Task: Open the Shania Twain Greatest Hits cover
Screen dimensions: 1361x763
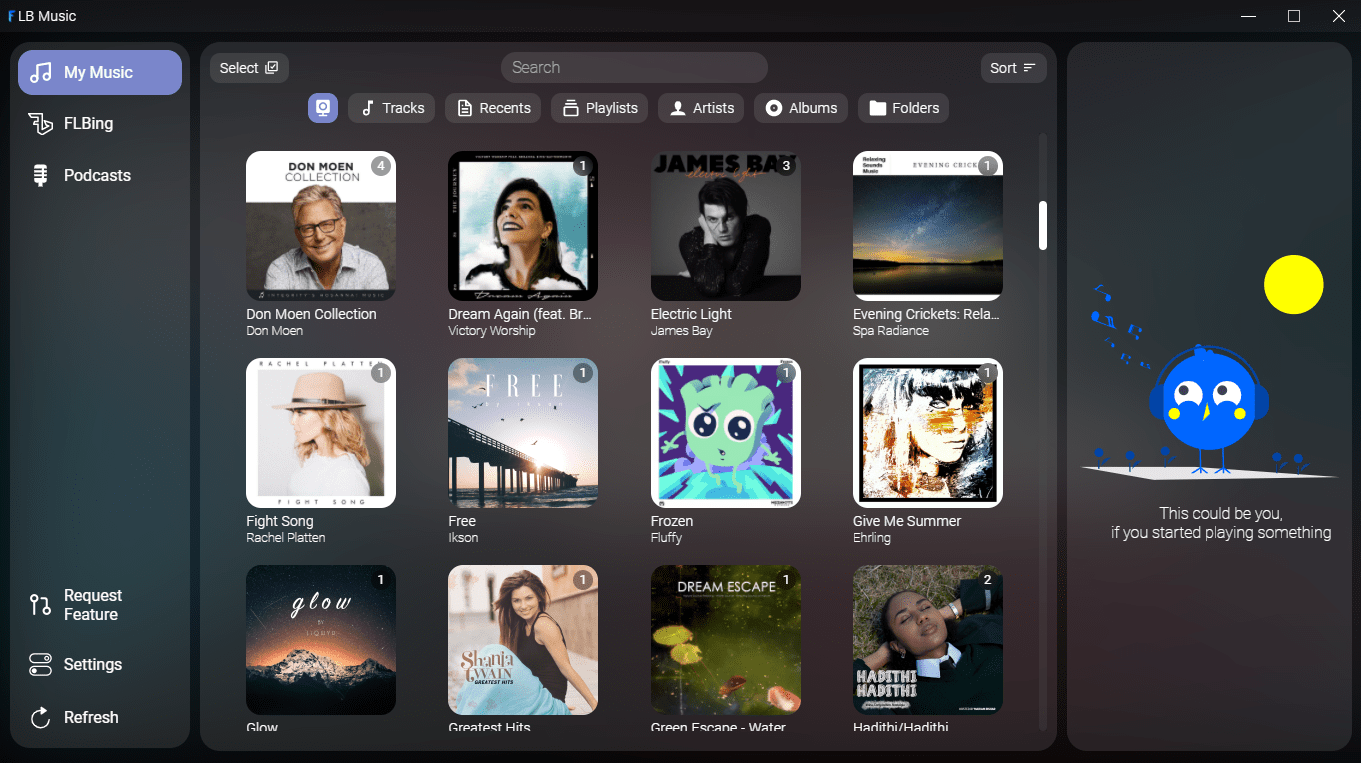Action: point(523,640)
